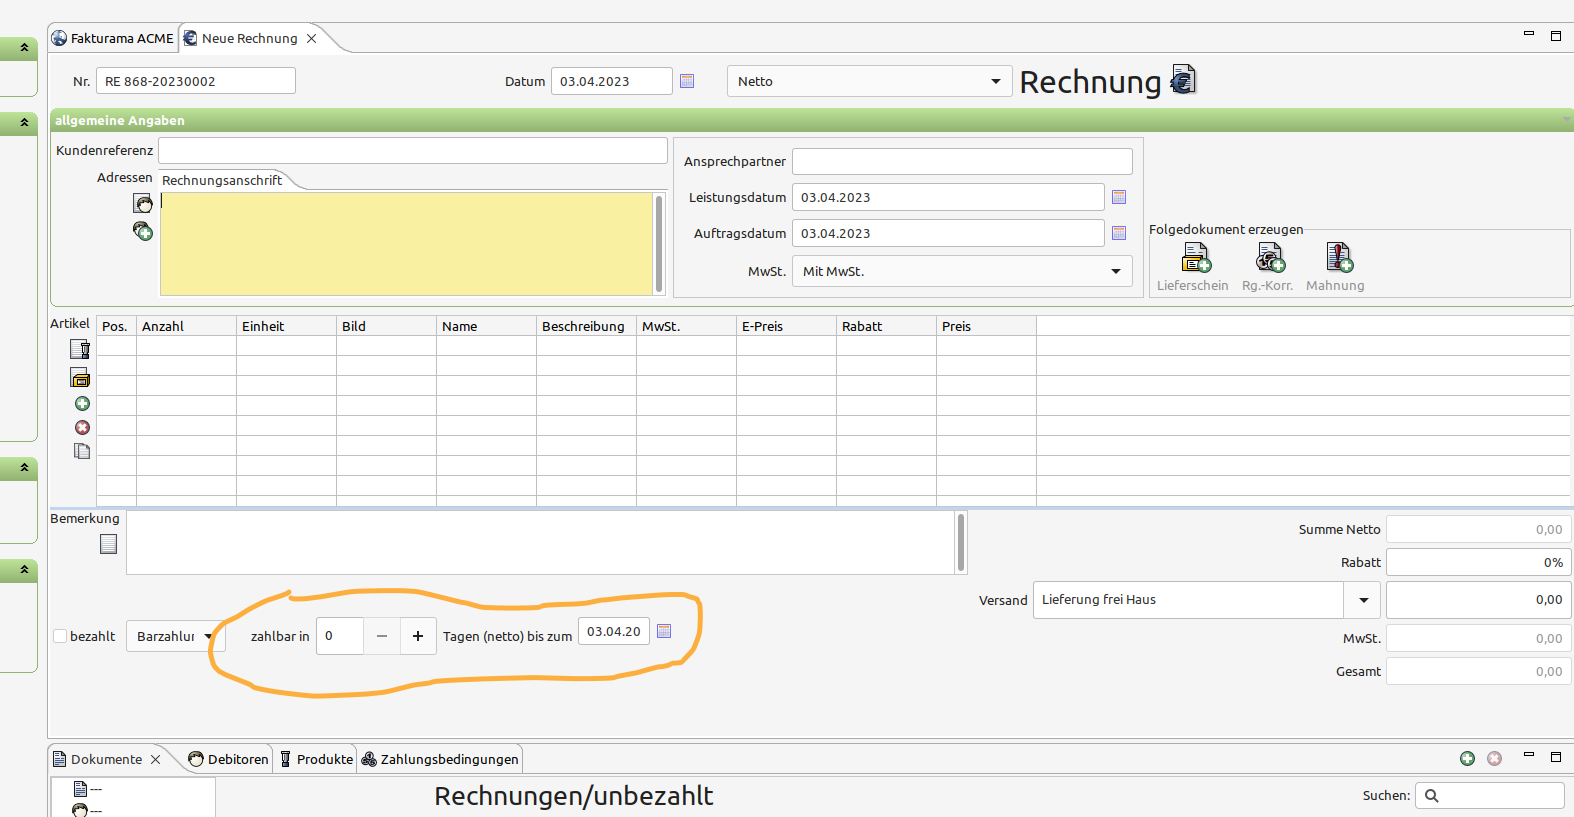
Task: Open Versand Lieferung frei Haus dropdown
Action: [x=1206, y=600]
